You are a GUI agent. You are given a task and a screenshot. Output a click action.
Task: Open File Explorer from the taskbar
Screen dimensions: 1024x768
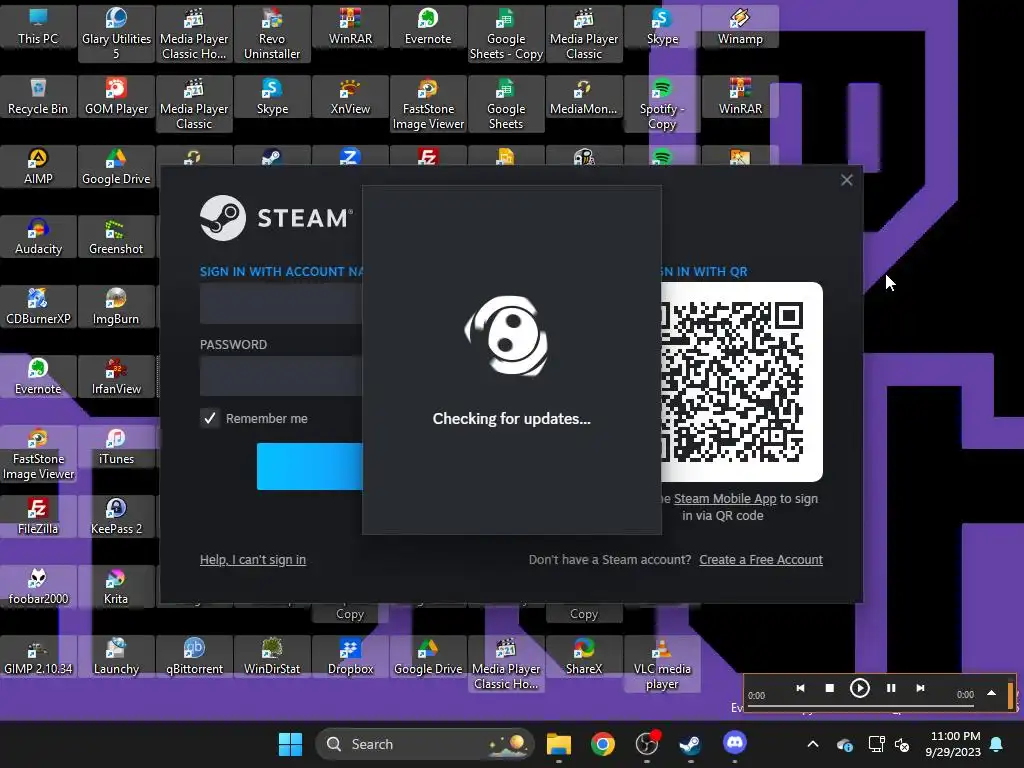click(558, 744)
